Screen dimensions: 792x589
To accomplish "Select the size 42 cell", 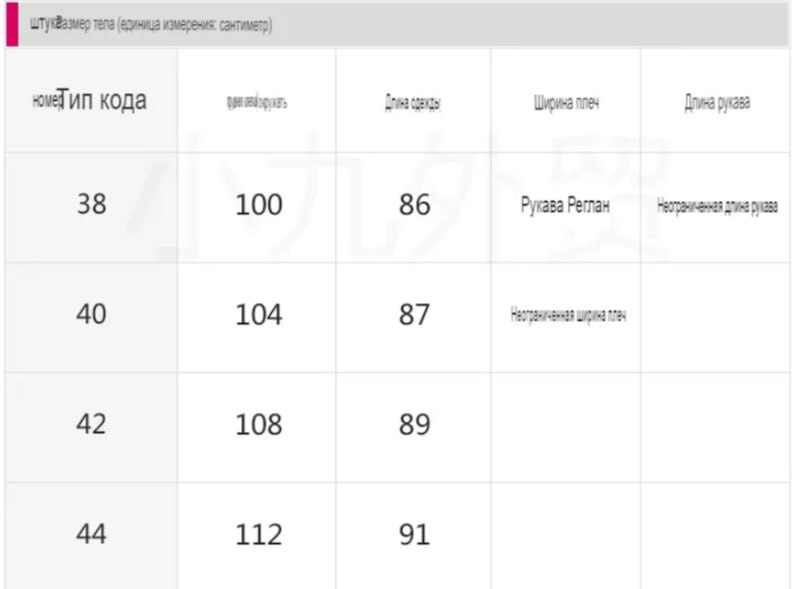I will pyautogui.click(x=91, y=427).
